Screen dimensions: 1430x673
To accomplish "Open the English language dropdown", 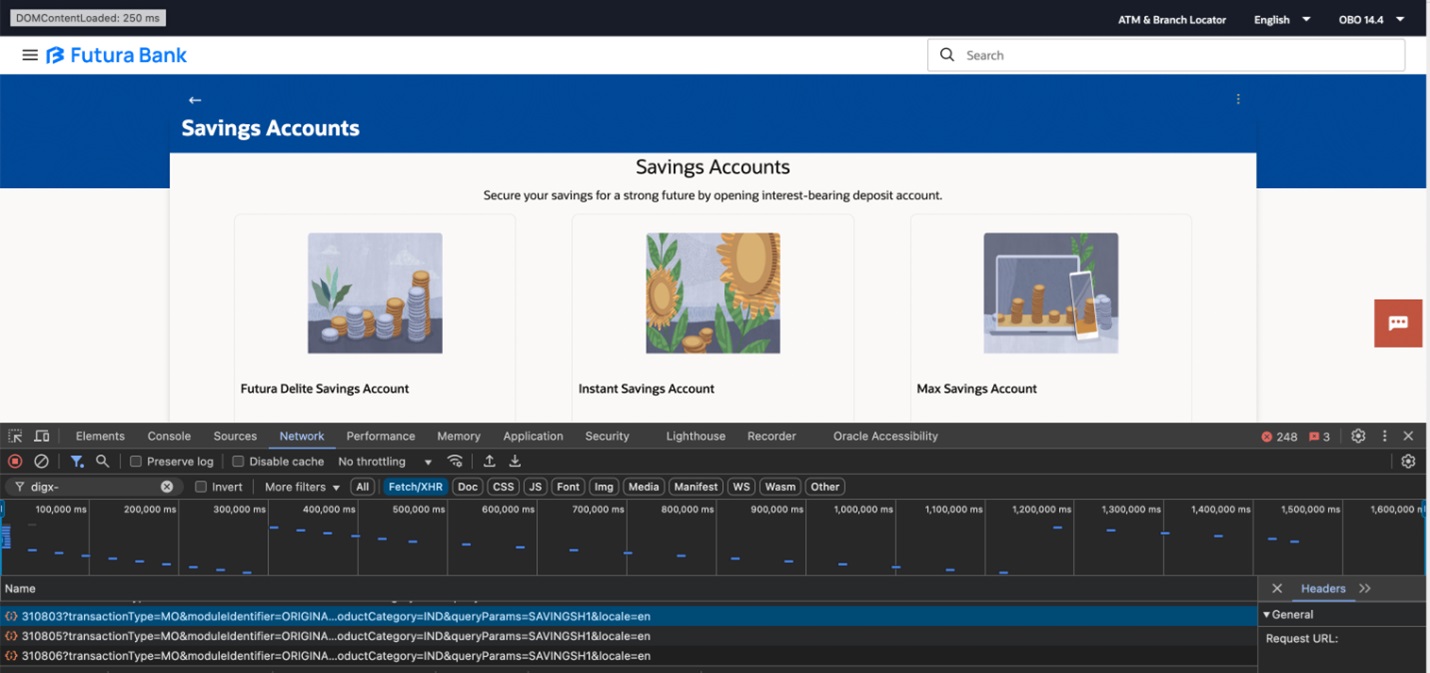I will coord(1281,20).
